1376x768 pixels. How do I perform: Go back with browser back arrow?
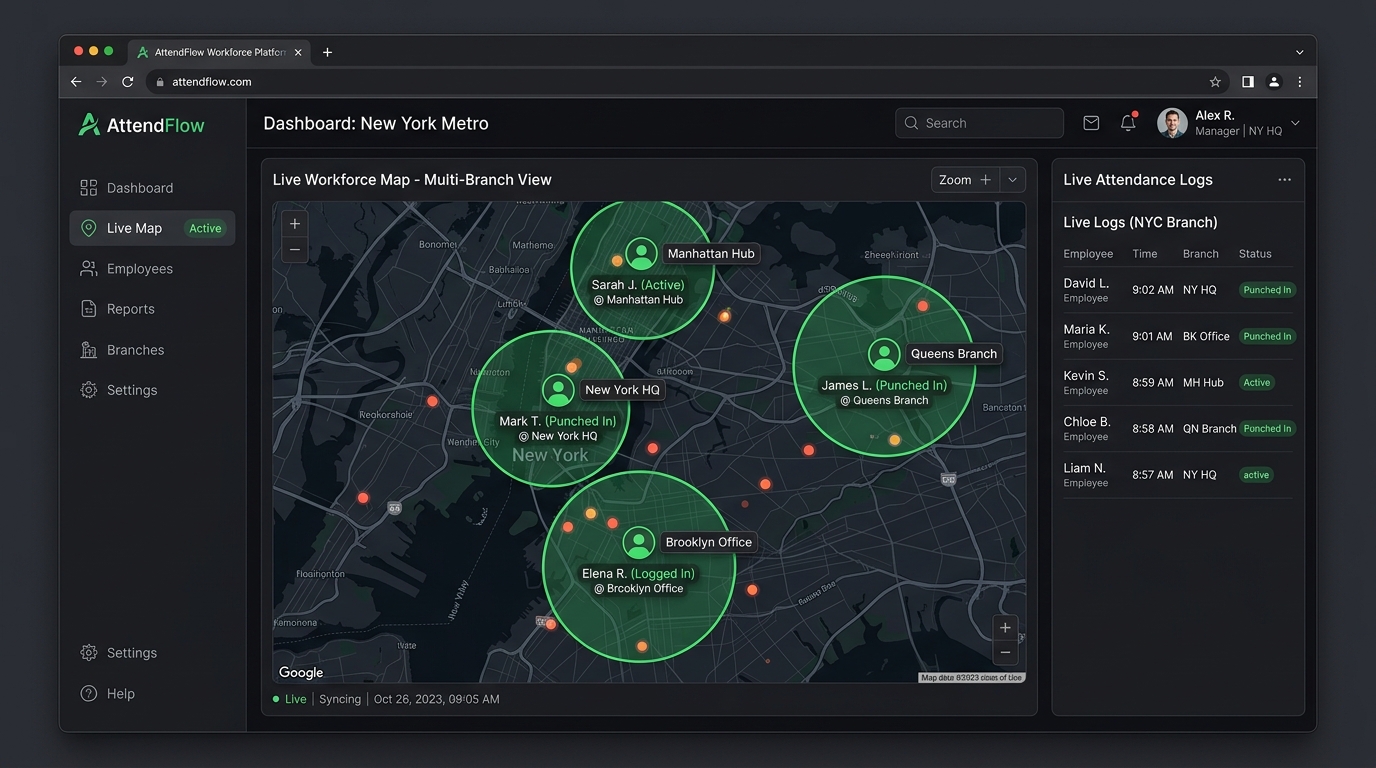click(x=76, y=82)
